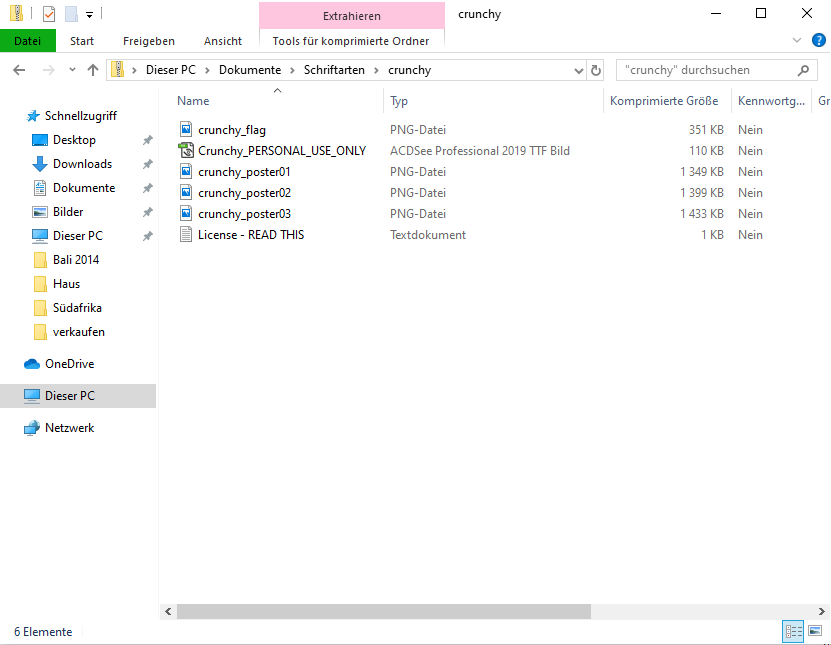Click the zip folder icon in title bar
Image resolution: width=831 pixels, height=645 pixels.
(16, 14)
